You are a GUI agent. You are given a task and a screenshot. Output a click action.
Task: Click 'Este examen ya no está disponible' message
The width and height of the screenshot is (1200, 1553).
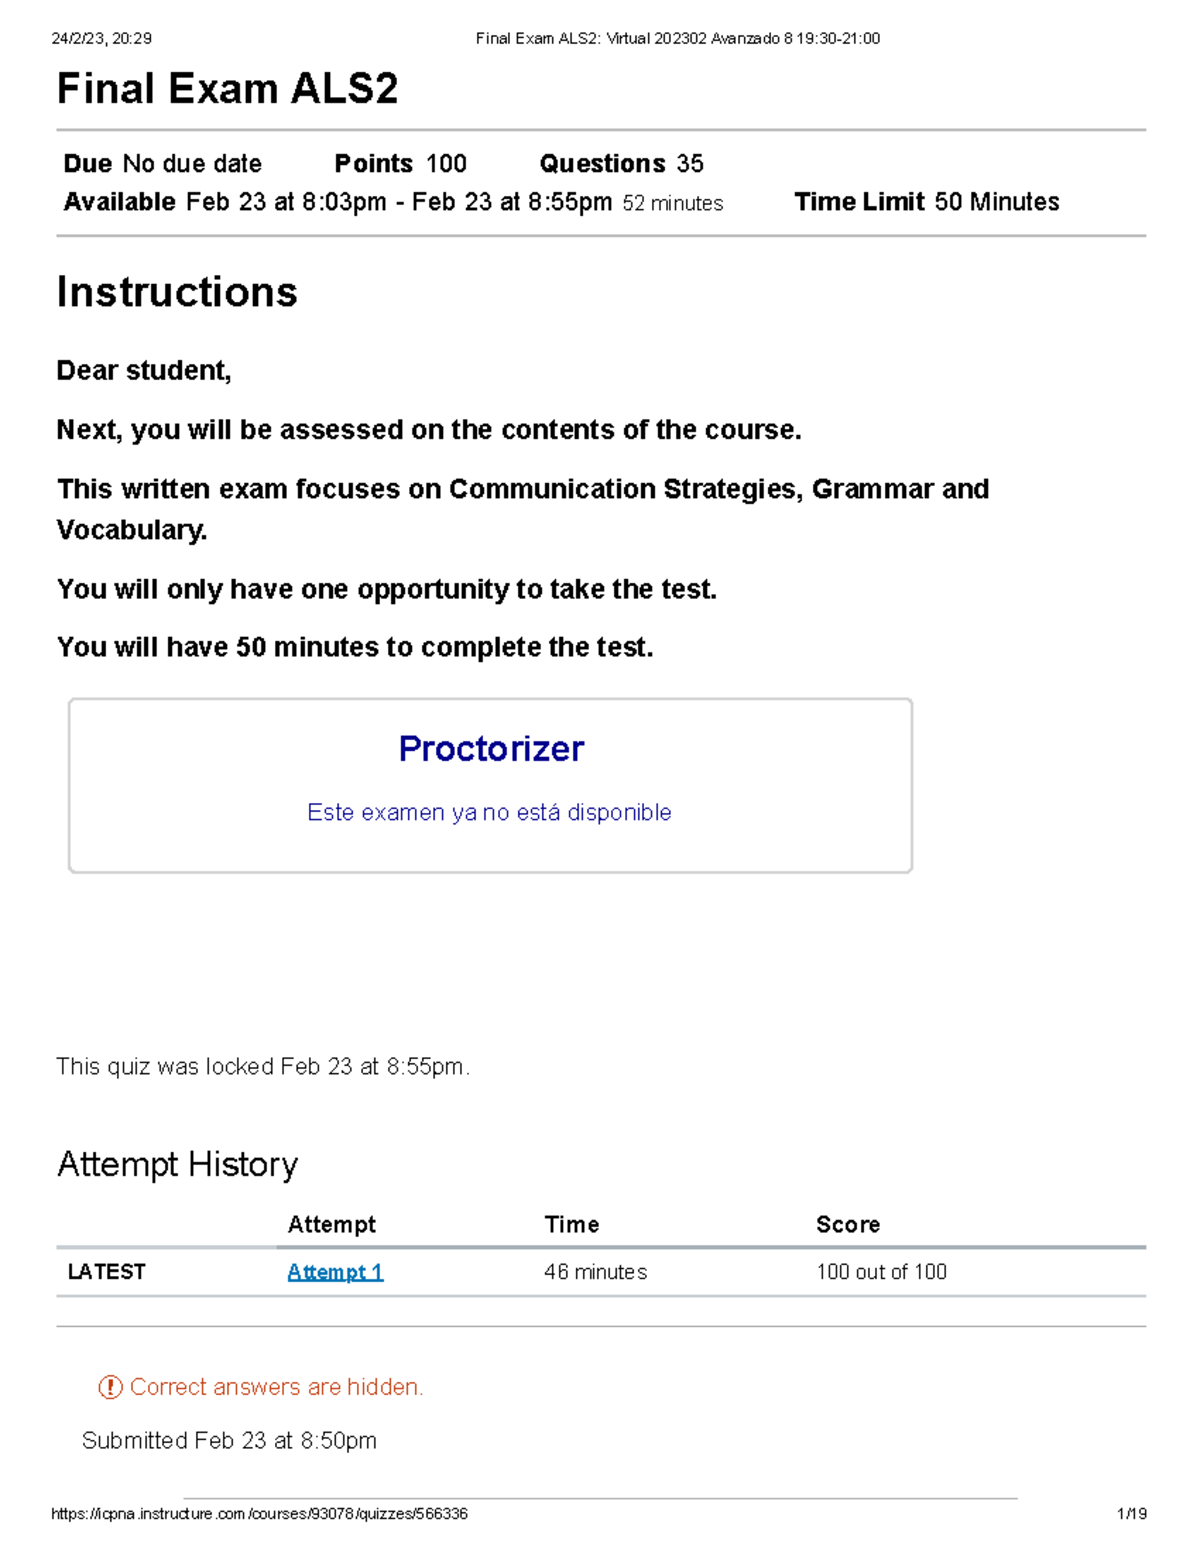pyautogui.click(x=489, y=812)
